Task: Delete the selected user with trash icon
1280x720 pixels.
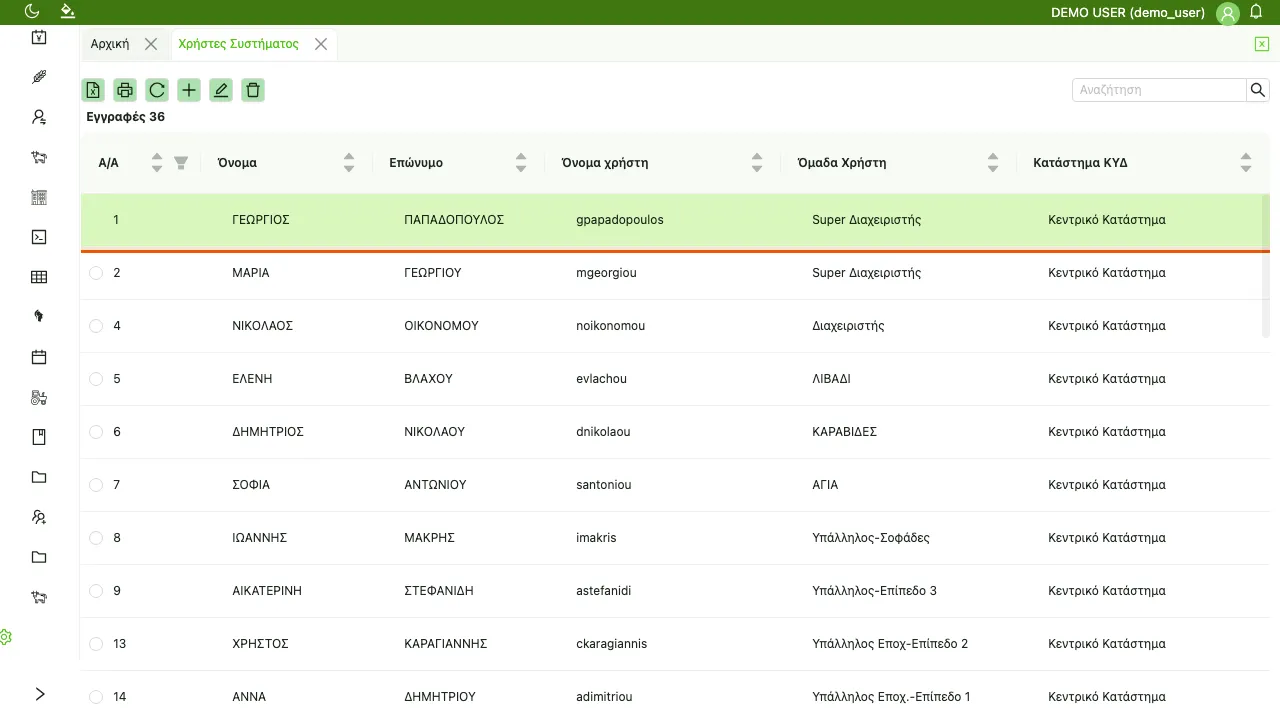Action: coord(253,90)
